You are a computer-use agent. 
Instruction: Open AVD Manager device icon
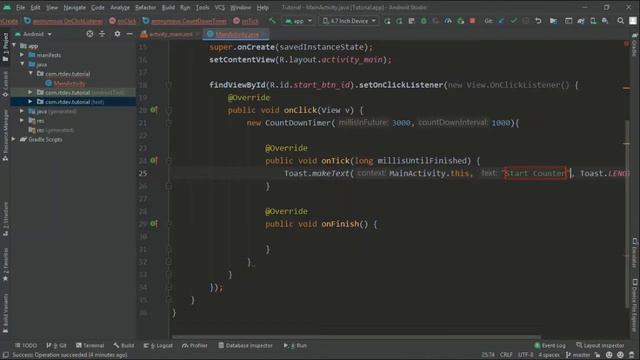click(593, 20)
